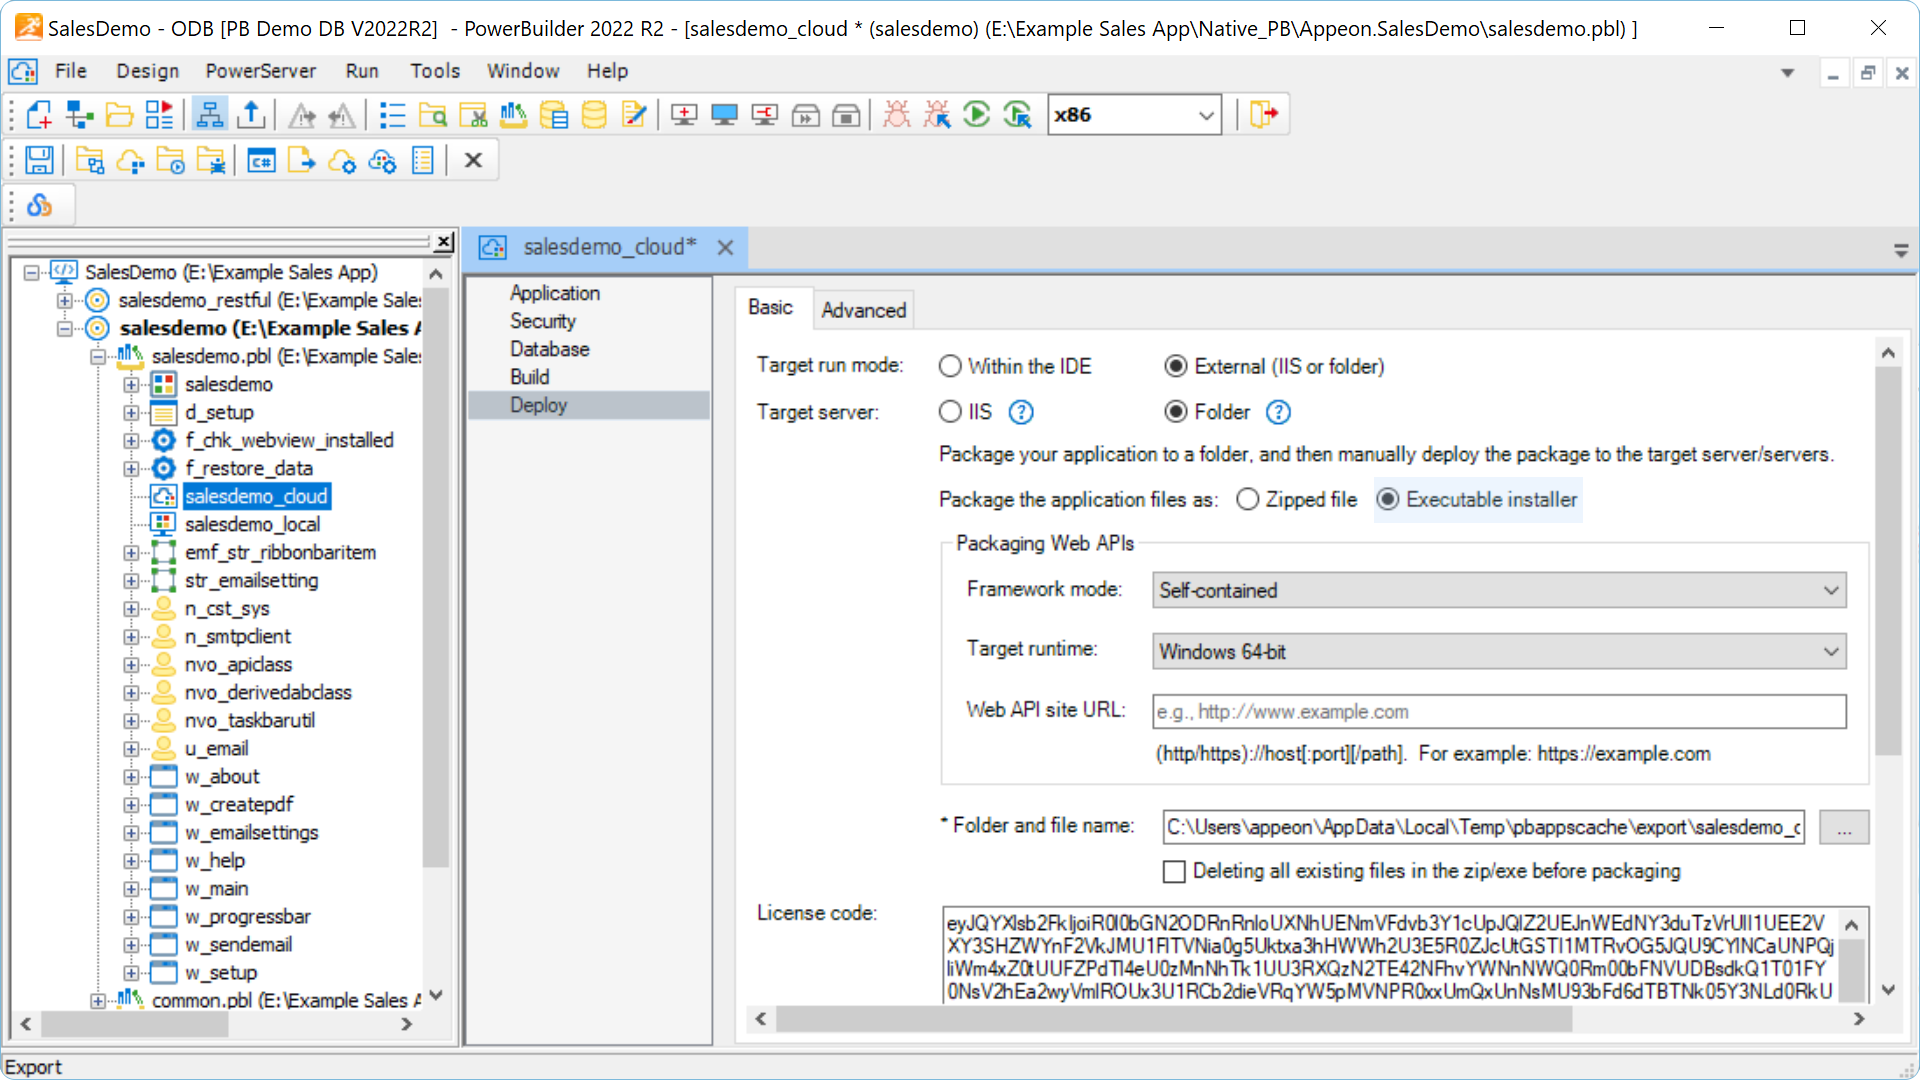Image resolution: width=1920 pixels, height=1081 pixels.
Task: Open the Library painter books icon
Action: pyautogui.click(x=513, y=115)
